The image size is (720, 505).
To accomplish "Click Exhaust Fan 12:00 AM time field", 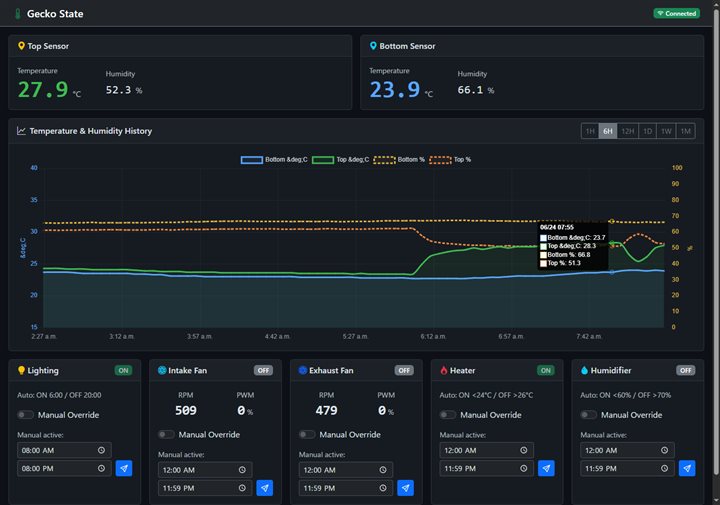I will [346, 470].
